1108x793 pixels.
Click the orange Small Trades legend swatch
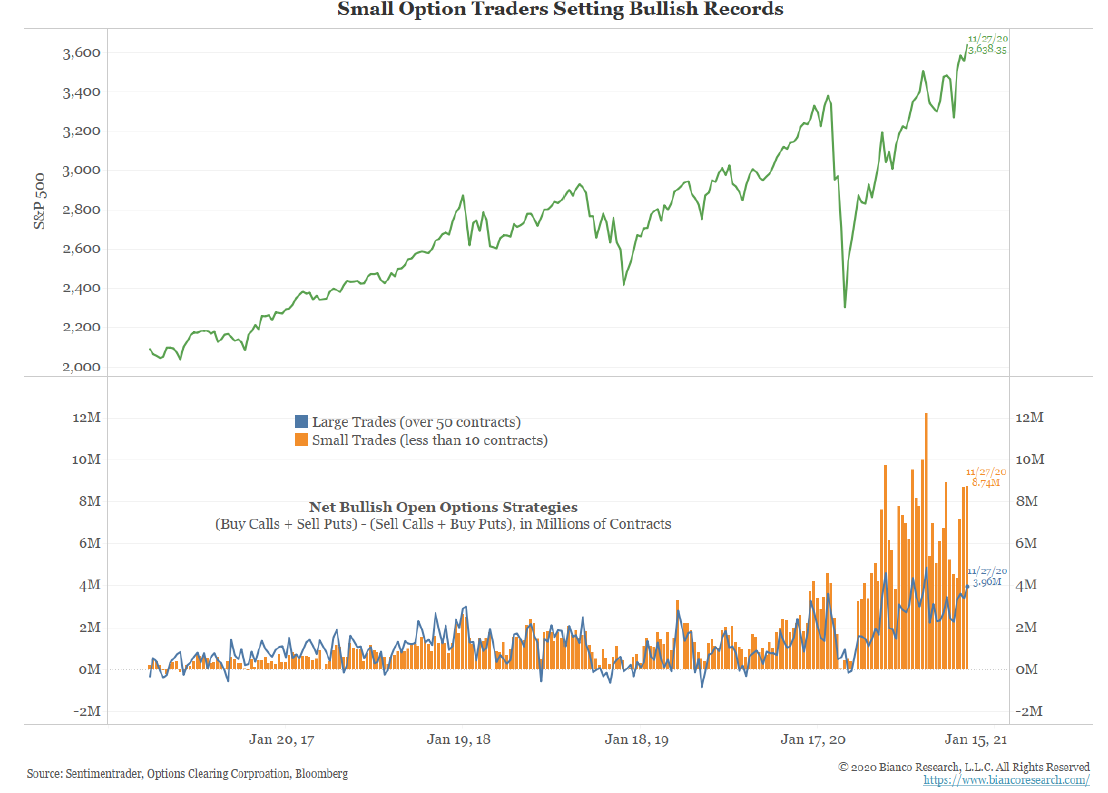302,440
